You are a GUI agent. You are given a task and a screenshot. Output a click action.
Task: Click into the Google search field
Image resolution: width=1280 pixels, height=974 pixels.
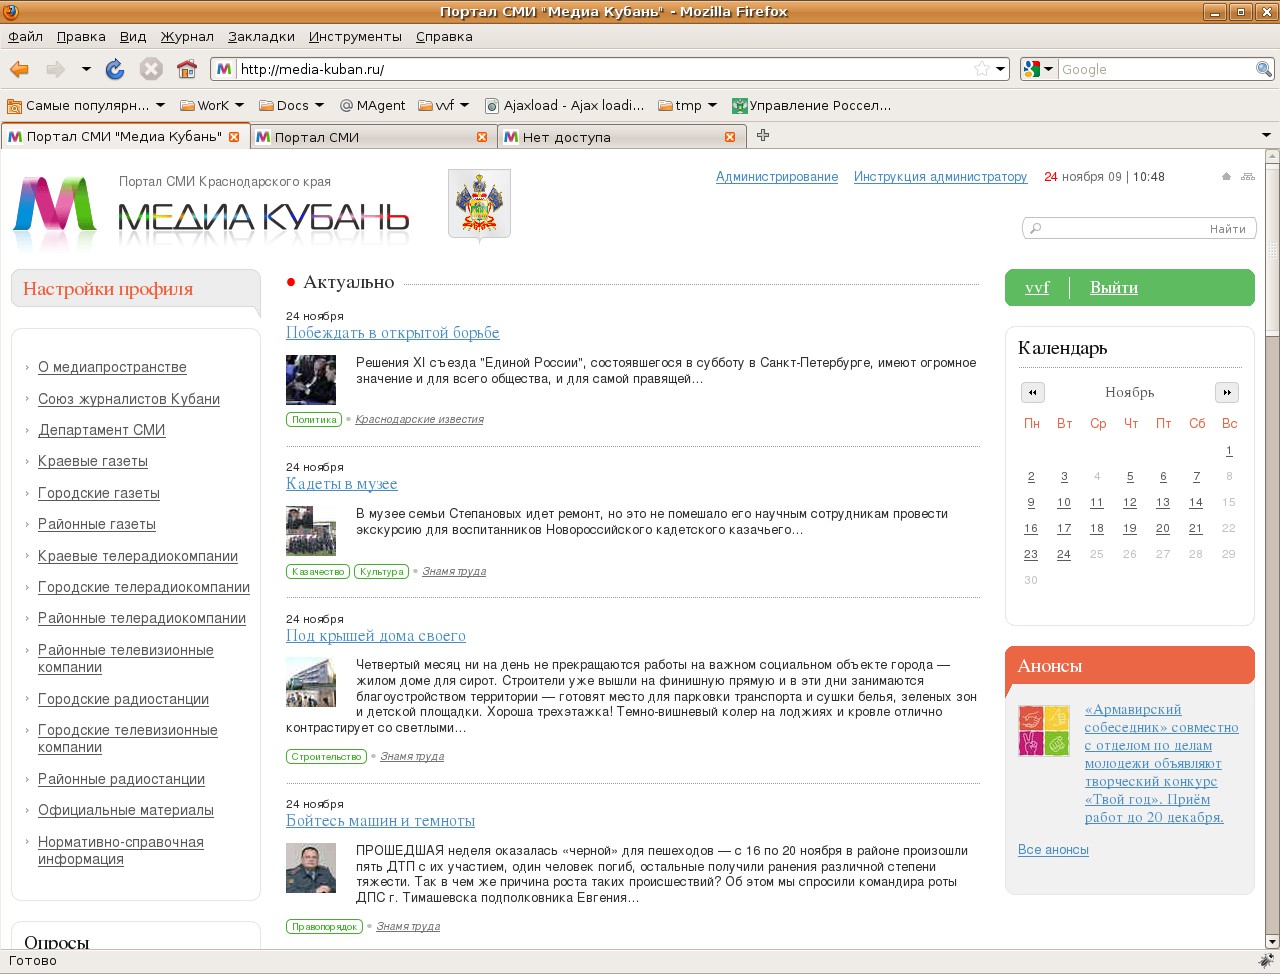coord(1156,69)
